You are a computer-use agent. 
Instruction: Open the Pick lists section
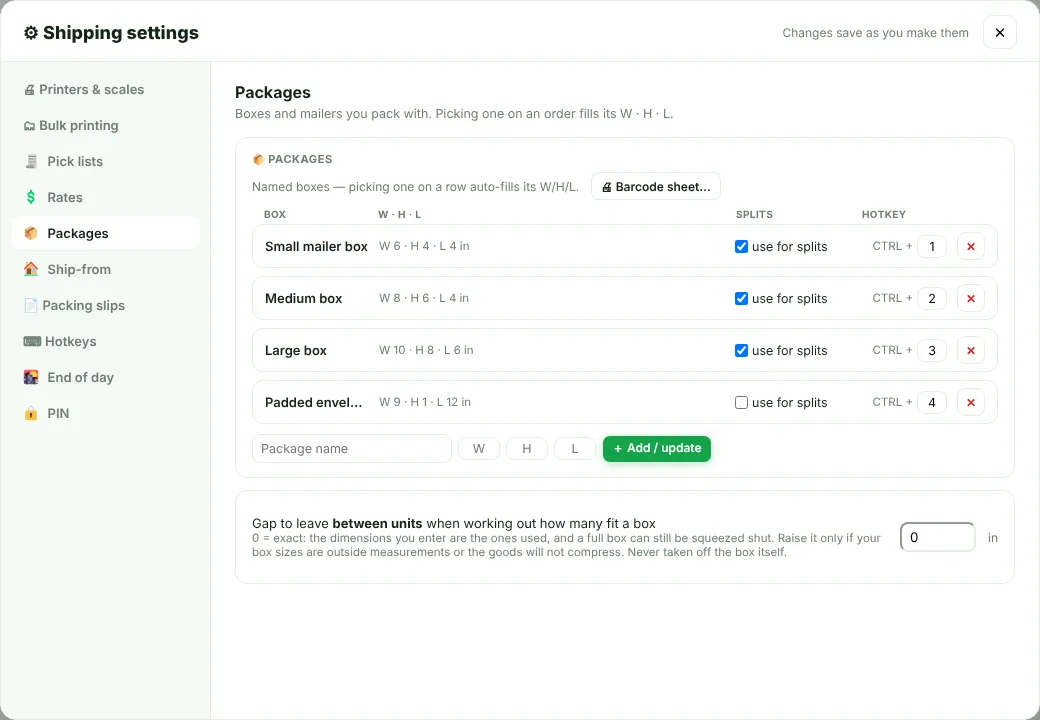click(105, 161)
